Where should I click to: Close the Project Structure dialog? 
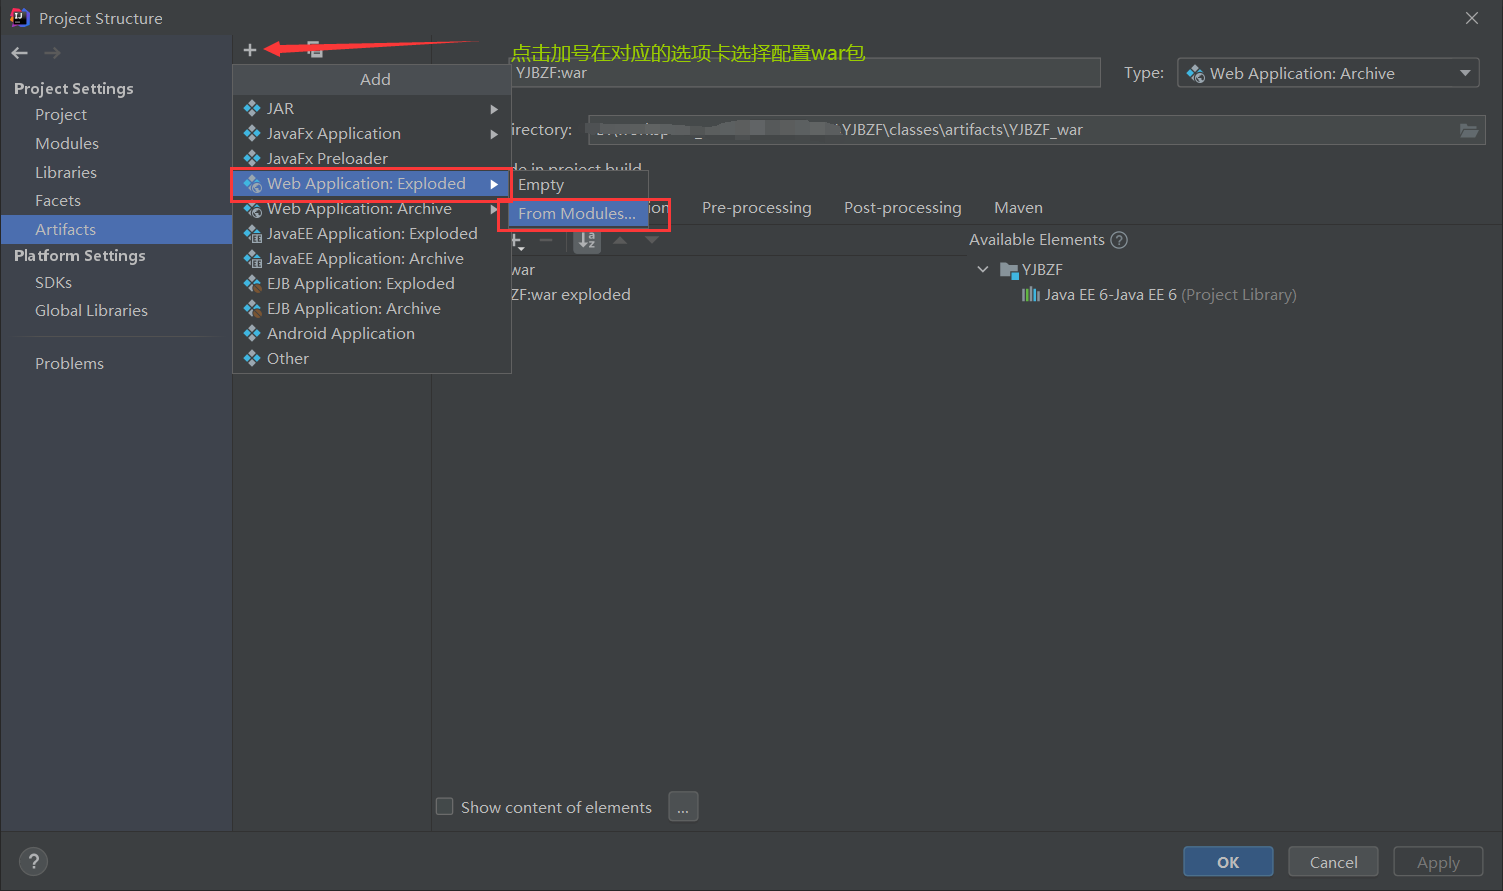pos(1472,18)
